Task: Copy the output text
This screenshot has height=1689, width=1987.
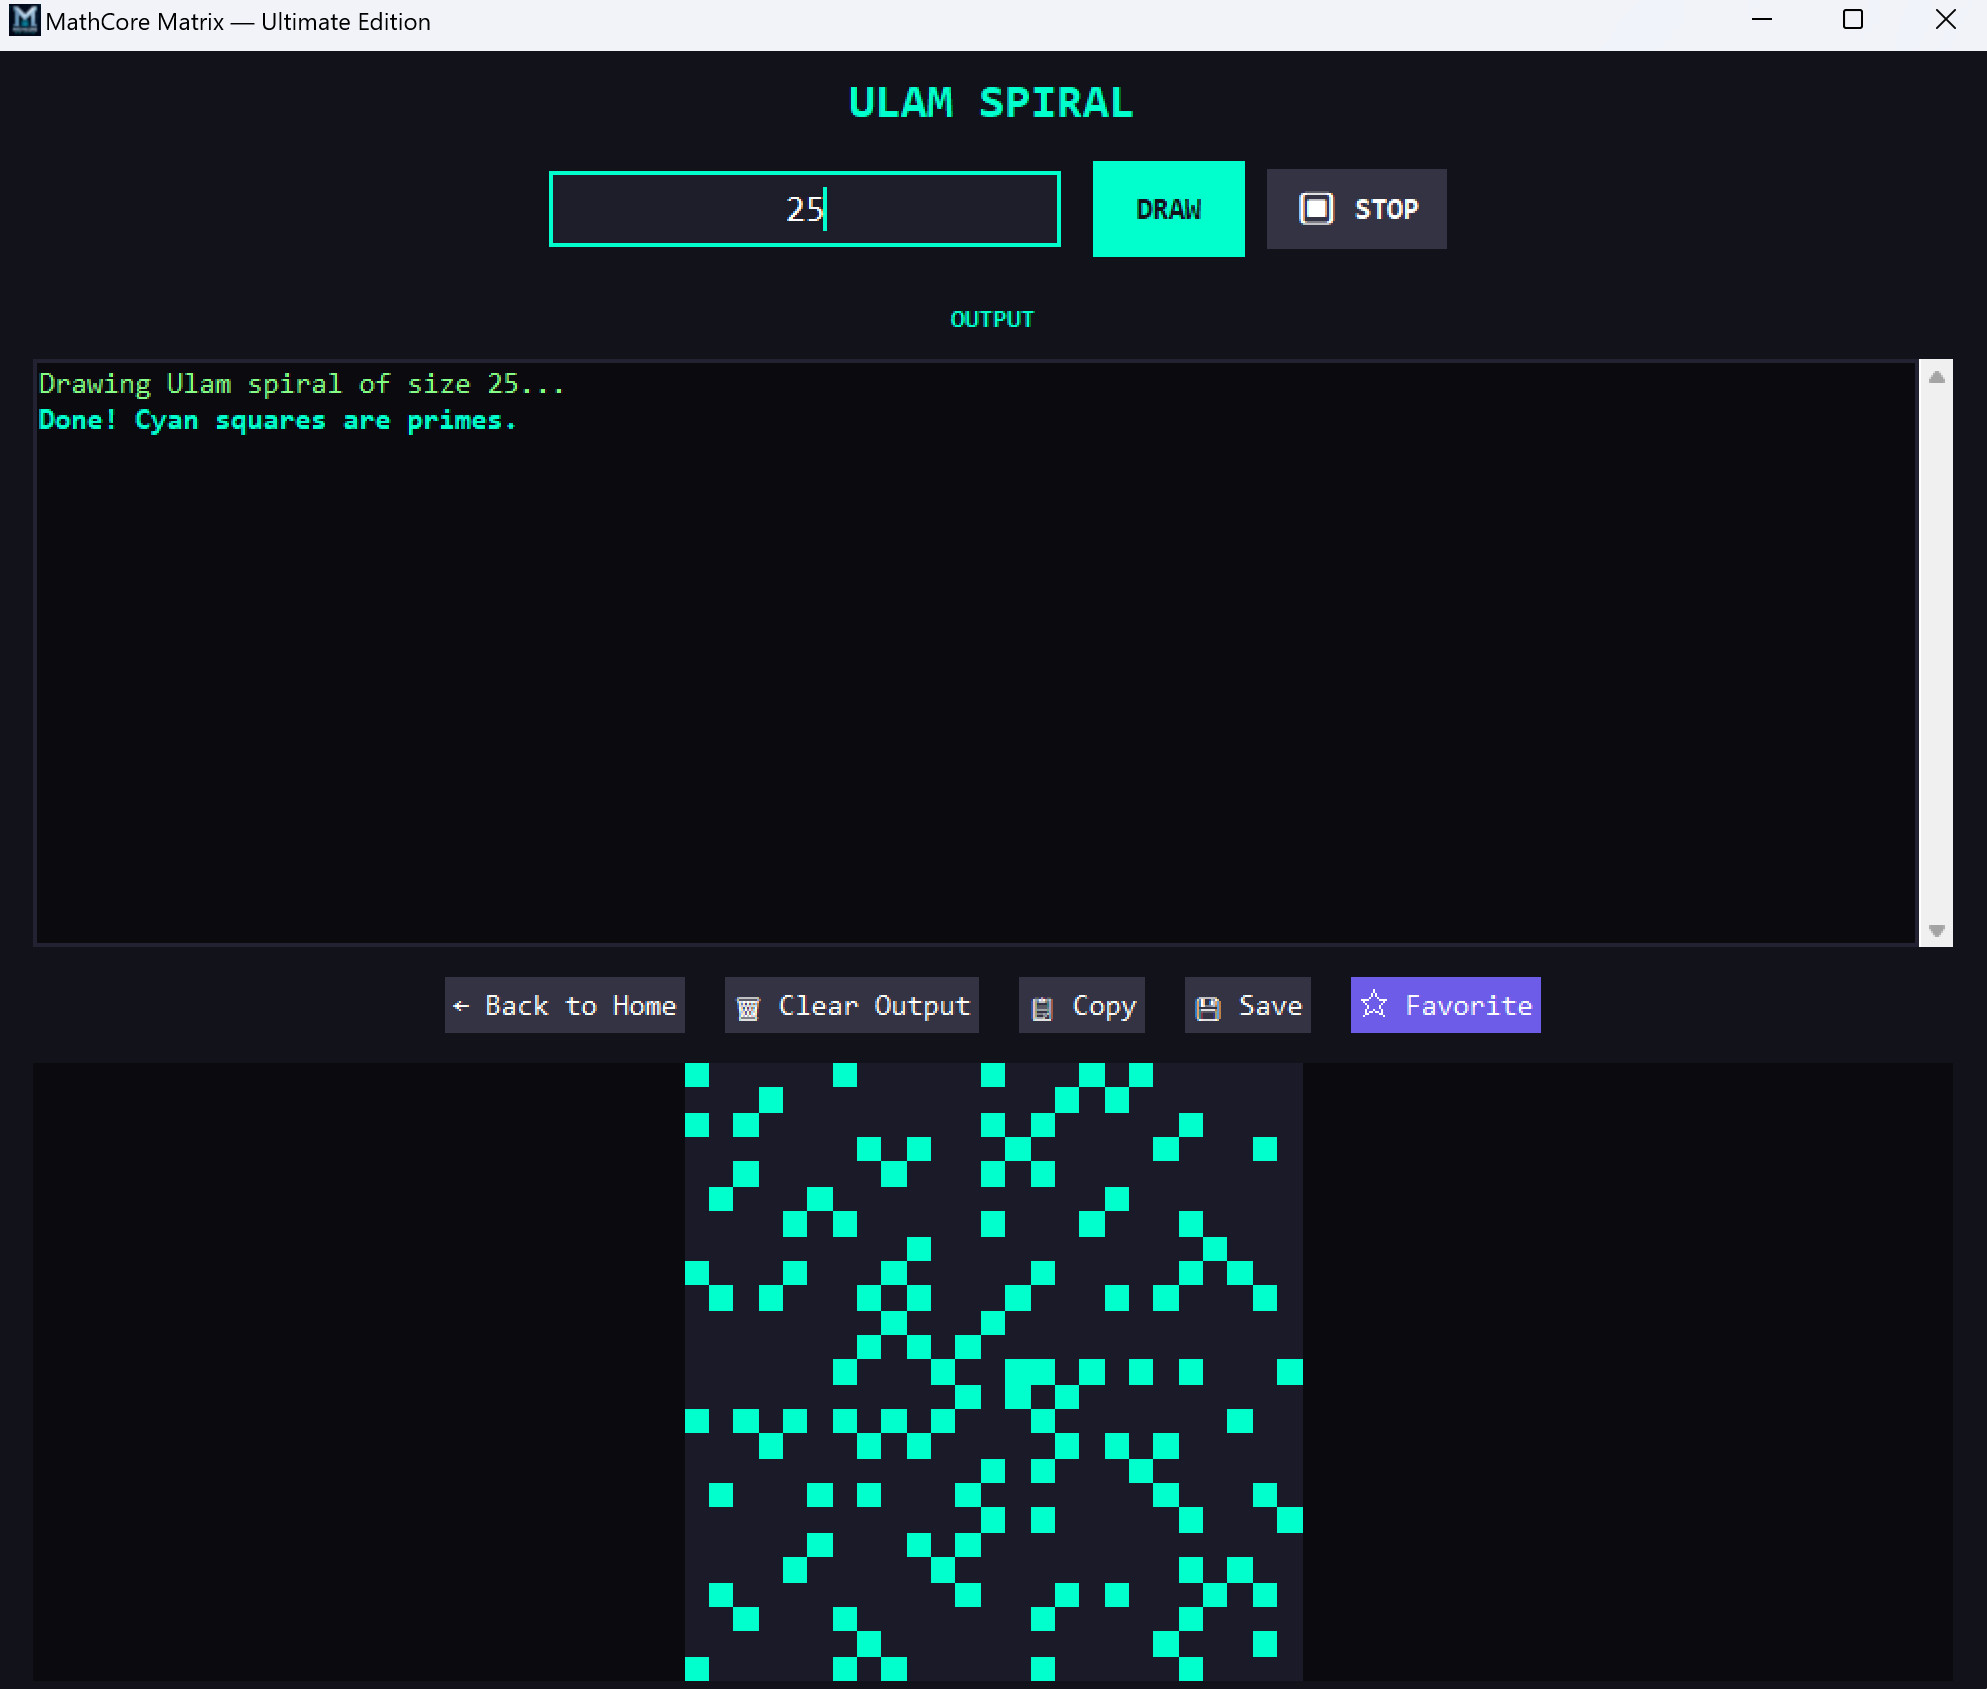Action: tap(1082, 1005)
